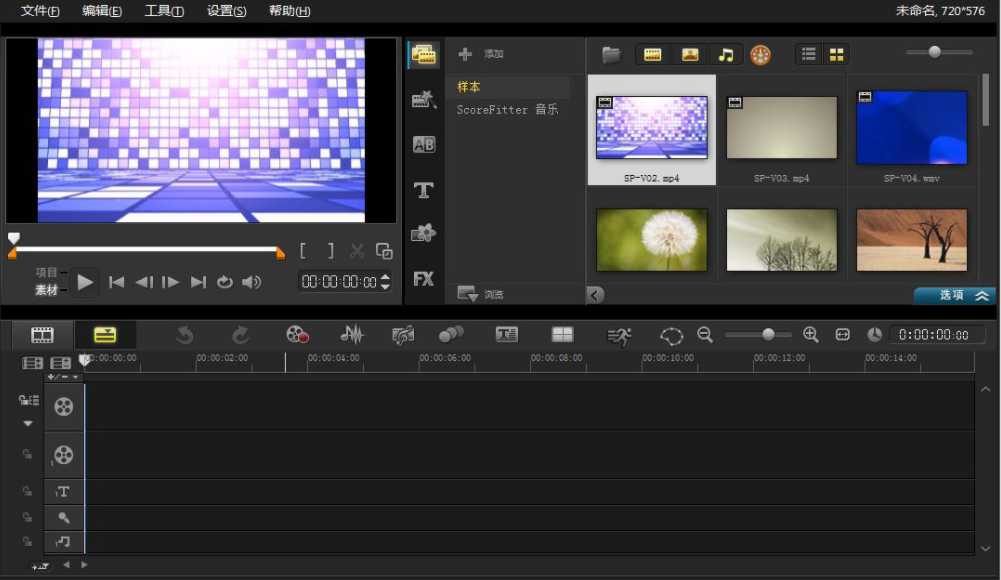
Task: Open the 文件(F) menu
Action: click(x=40, y=11)
